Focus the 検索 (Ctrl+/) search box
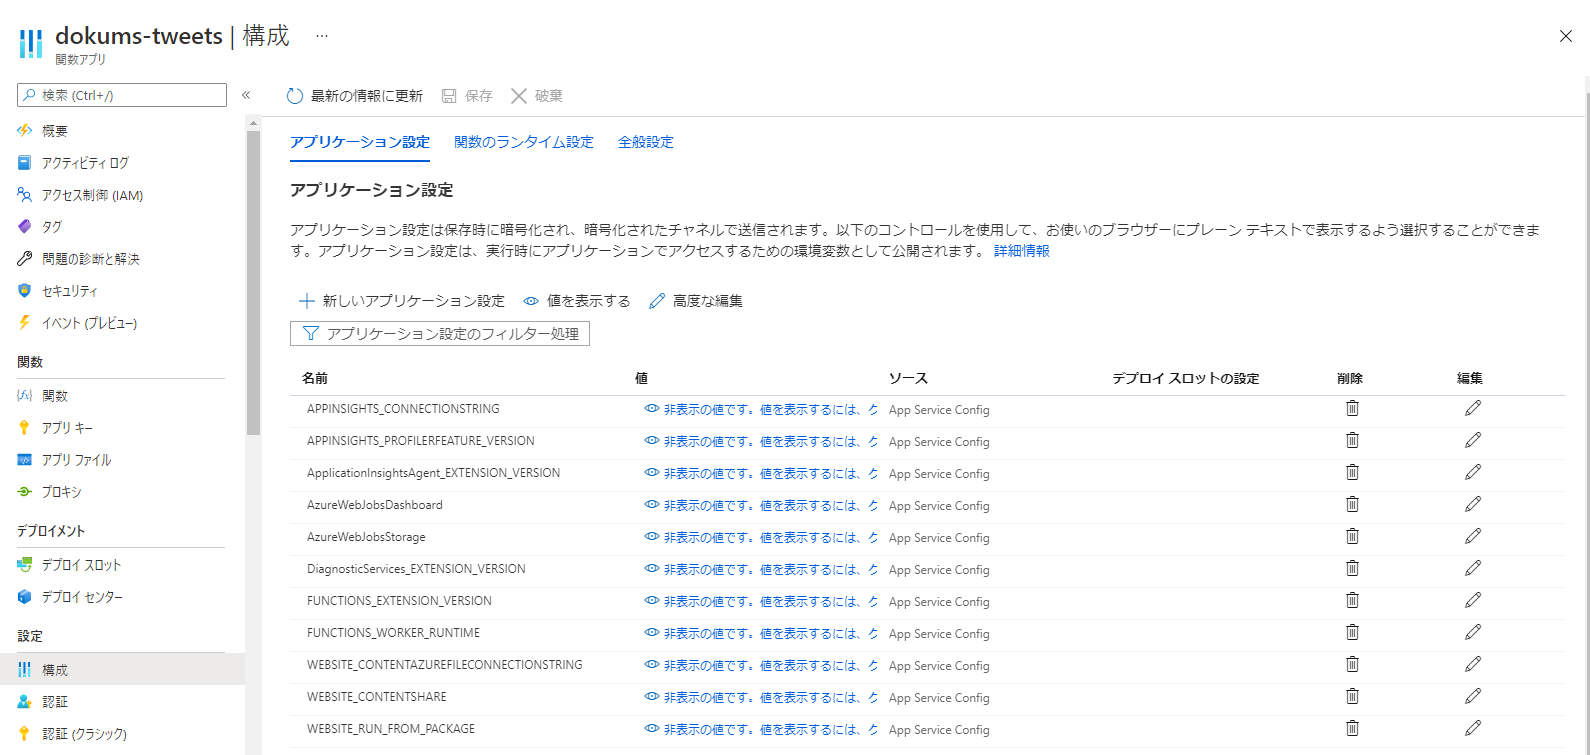This screenshot has width=1590, height=755. [122, 95]
